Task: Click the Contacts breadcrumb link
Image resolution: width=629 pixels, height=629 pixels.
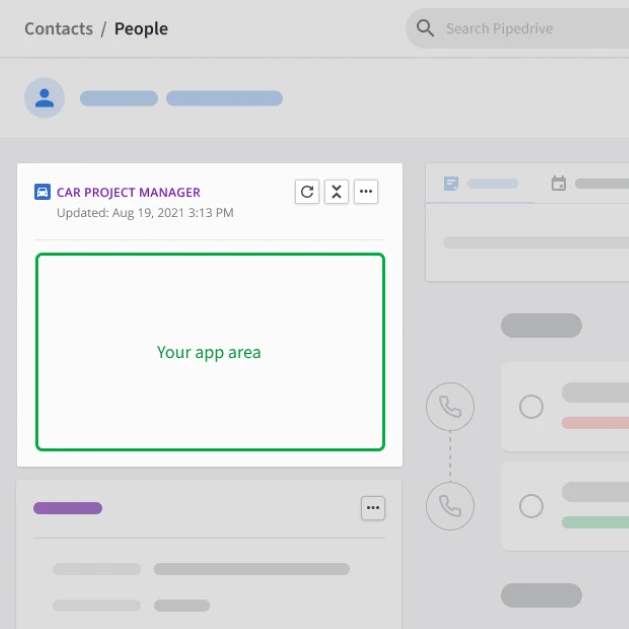Action: [59, 29]
